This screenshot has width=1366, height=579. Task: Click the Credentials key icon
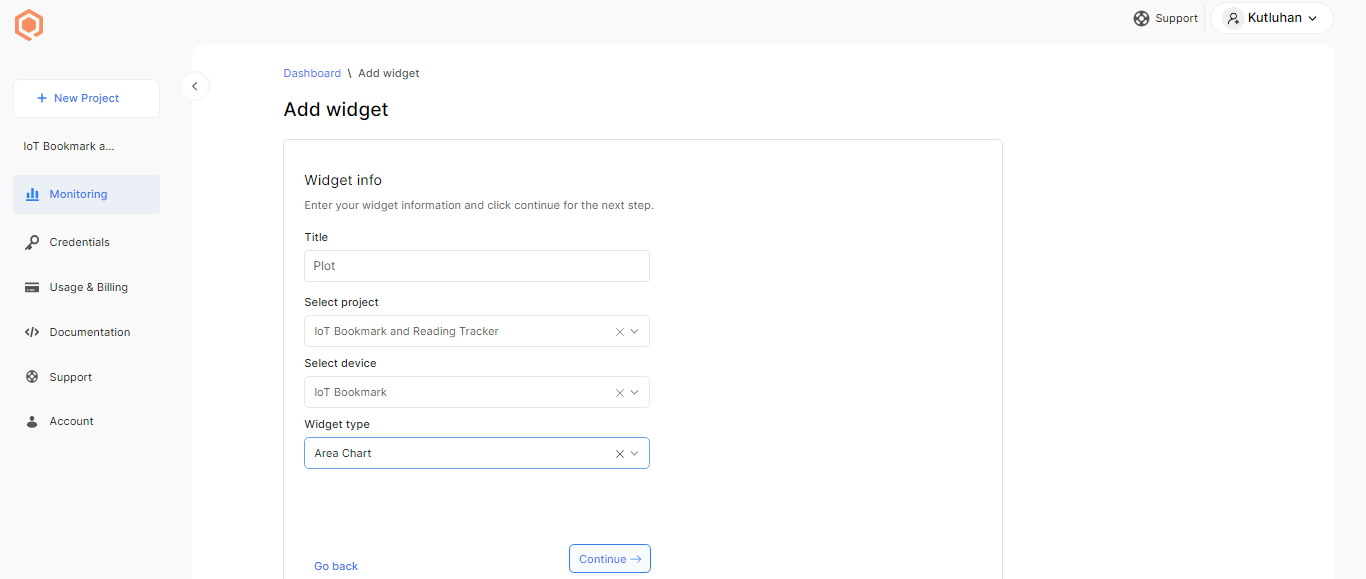[x=32, y=242]
